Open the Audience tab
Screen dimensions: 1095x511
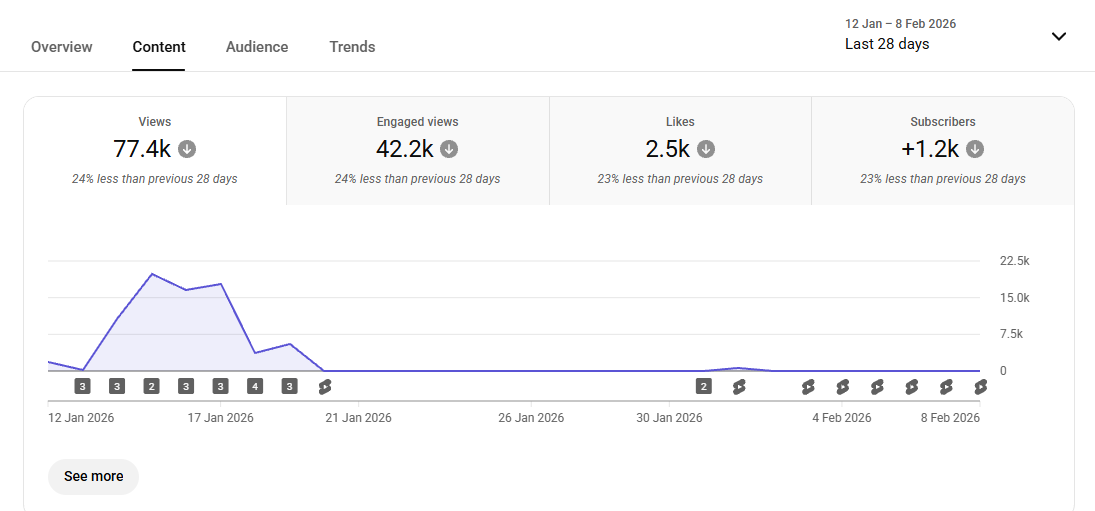pos(257,47)
